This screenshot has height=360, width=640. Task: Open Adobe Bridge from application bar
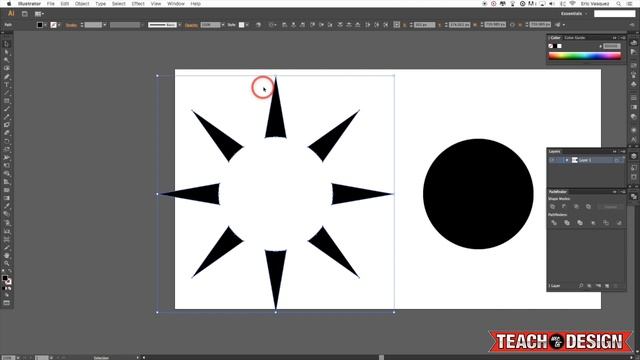(x=24, y=14)
